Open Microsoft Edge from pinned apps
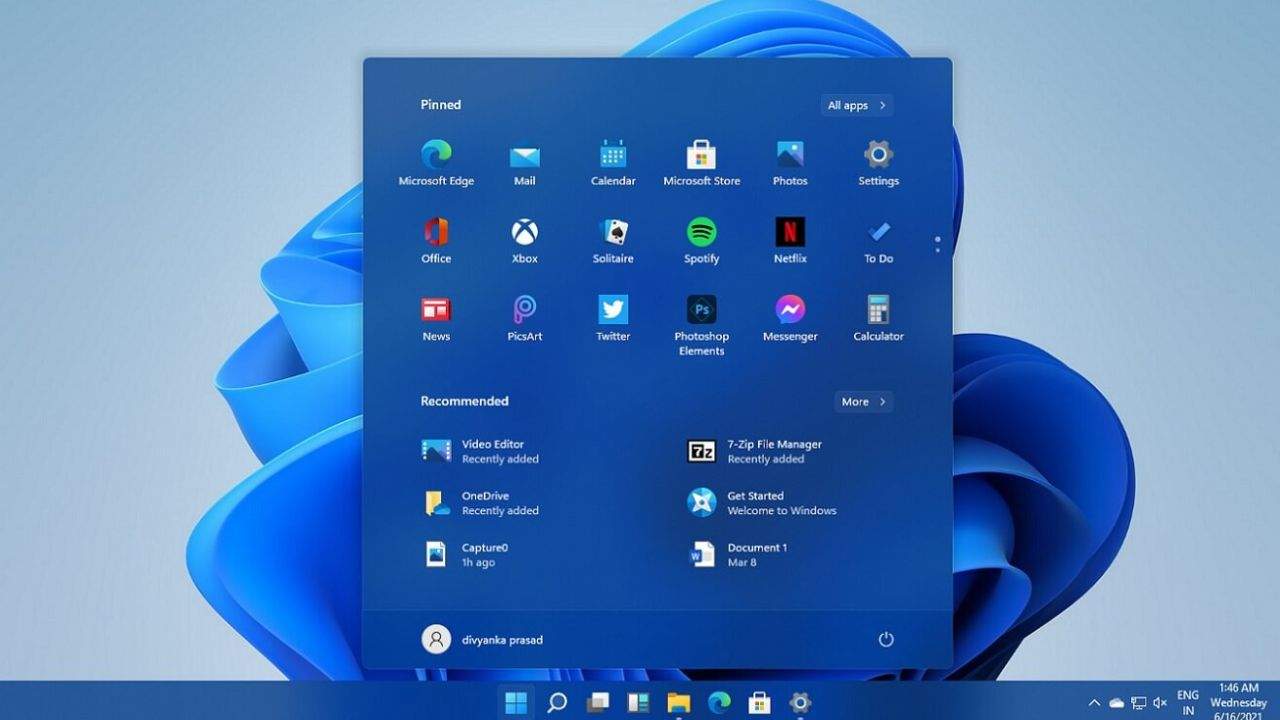The width and height of the screenshot is (1280, 720). 436,163
